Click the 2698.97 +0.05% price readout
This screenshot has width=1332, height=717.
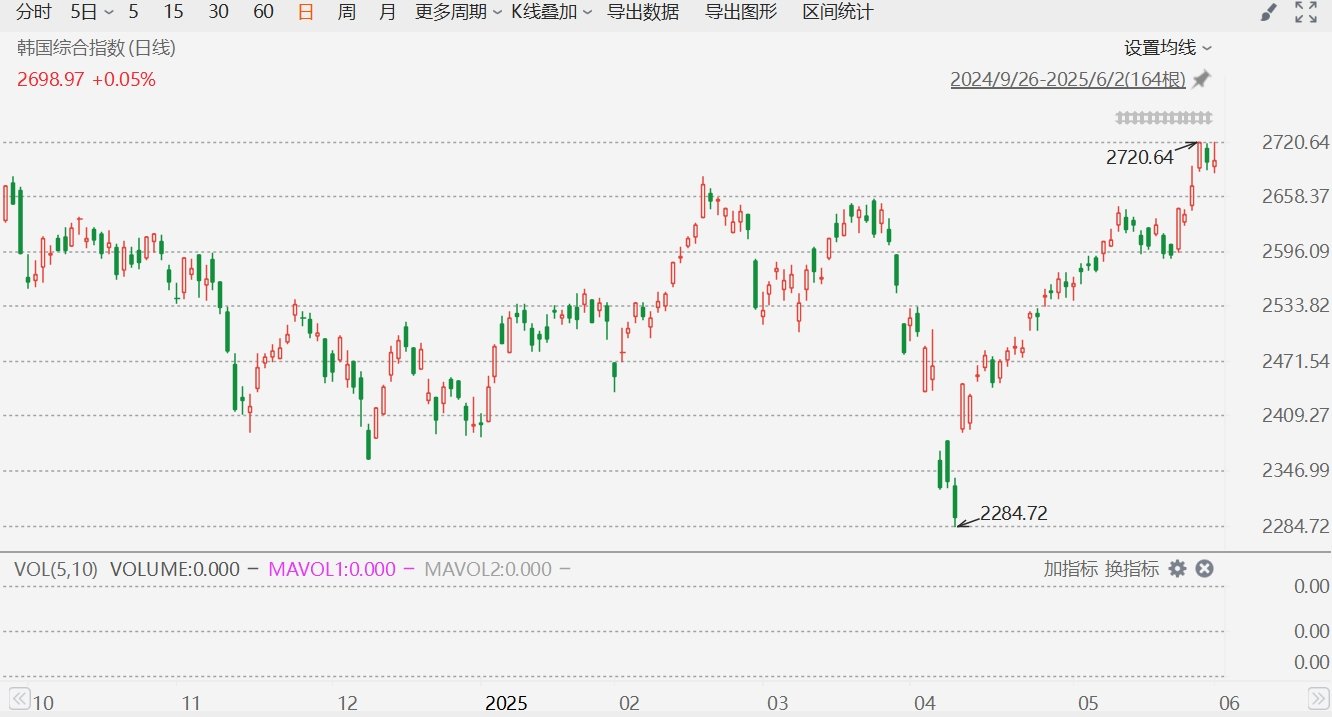[x=86, y=79]
